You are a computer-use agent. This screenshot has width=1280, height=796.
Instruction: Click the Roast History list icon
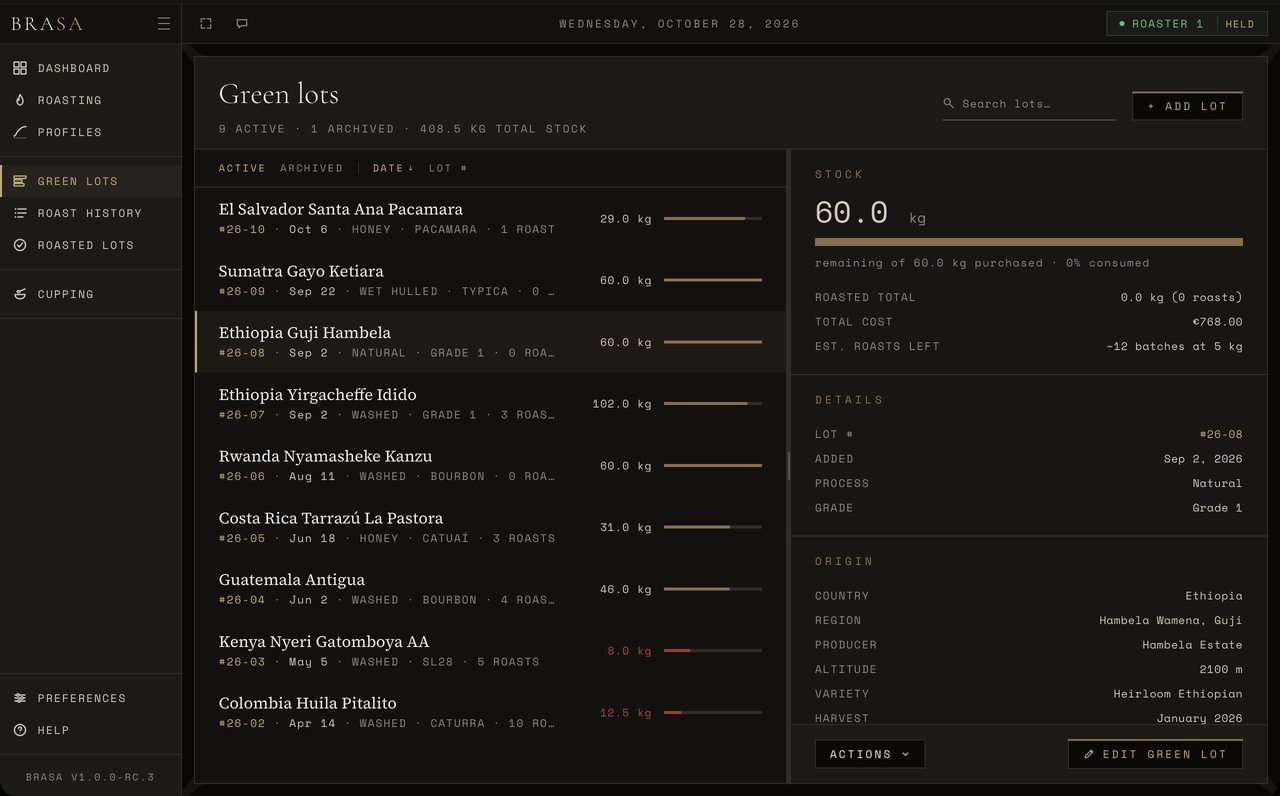(x=20, y=213)
